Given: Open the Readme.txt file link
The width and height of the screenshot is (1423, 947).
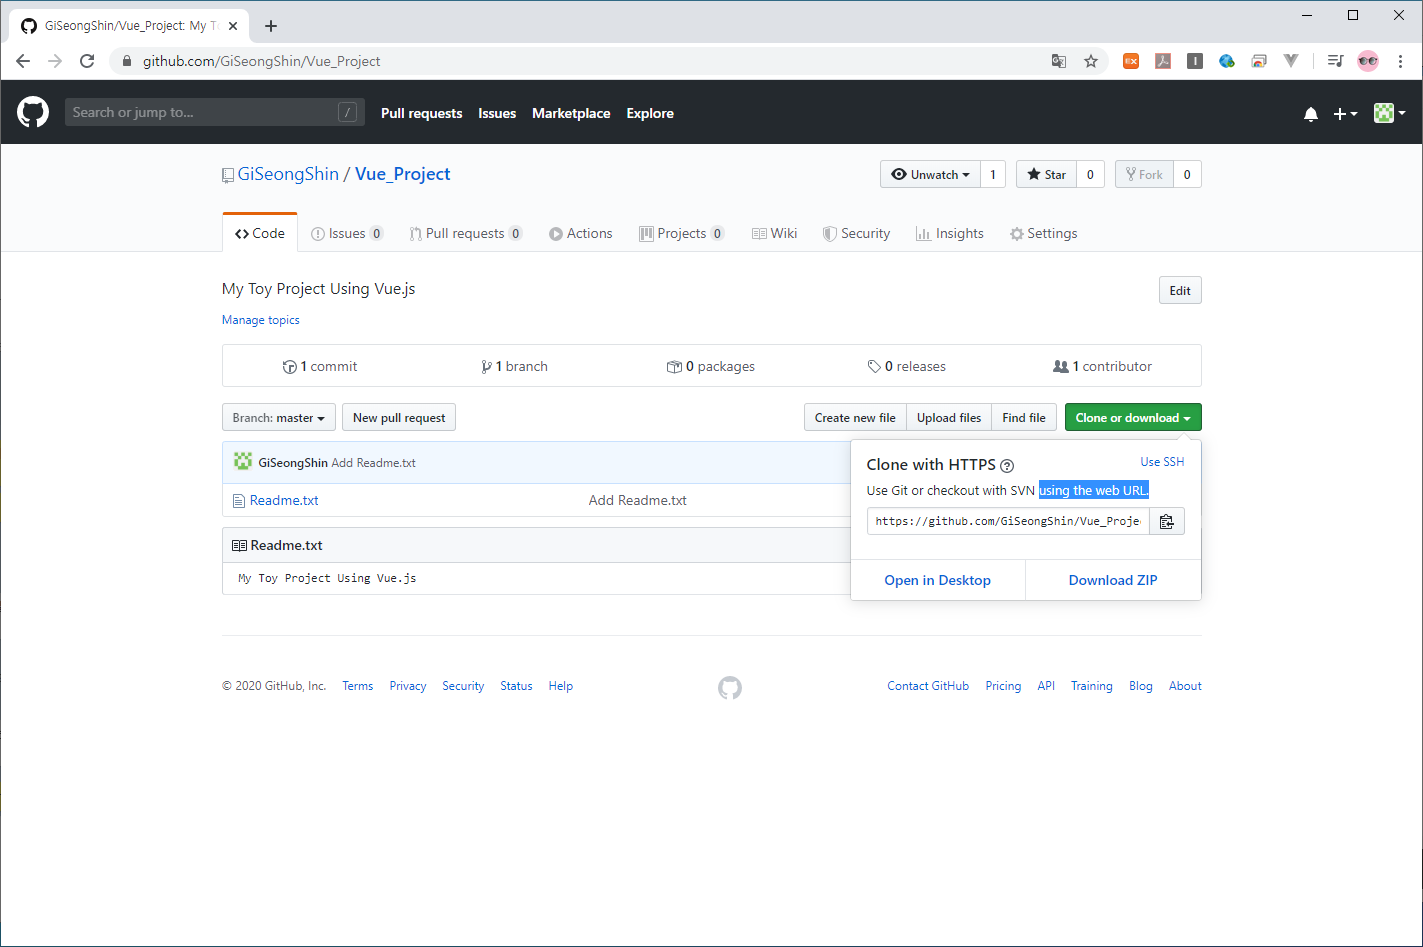Looking at the screenshot, I should pyautogui.click(x=284, y=500).
